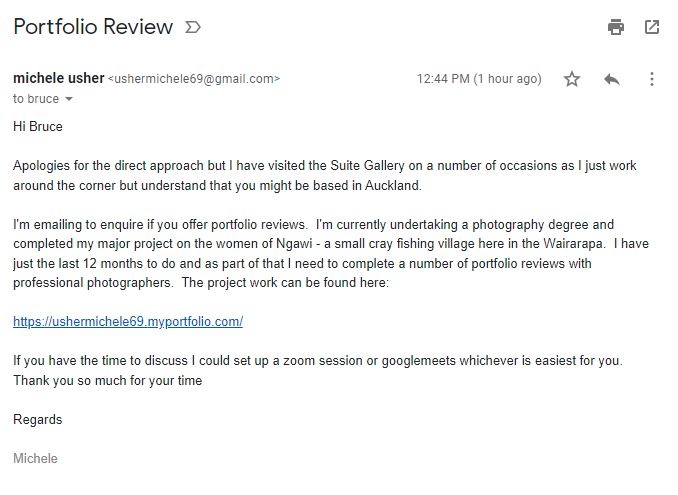This screenshot has height=495, width=678.
Task: Open the three-dot More options menu
Action: coord(652,79)
